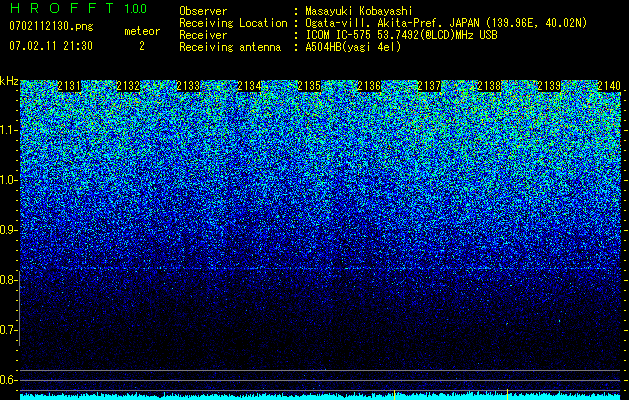
Task: Click the 1.0 frequency axis label
Action: (x=9, y=180)
